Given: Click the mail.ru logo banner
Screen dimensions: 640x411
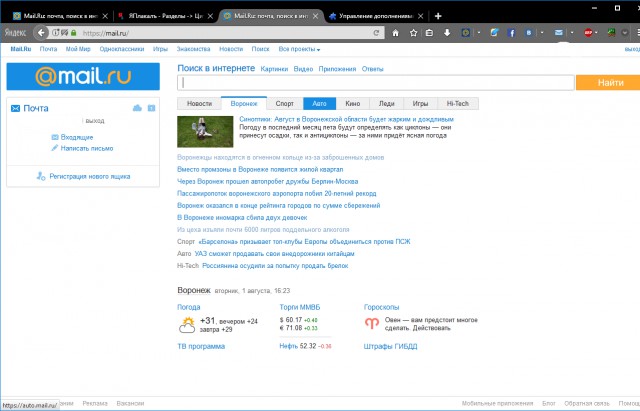Looking at the screenshot, I should tap(83, 76).
